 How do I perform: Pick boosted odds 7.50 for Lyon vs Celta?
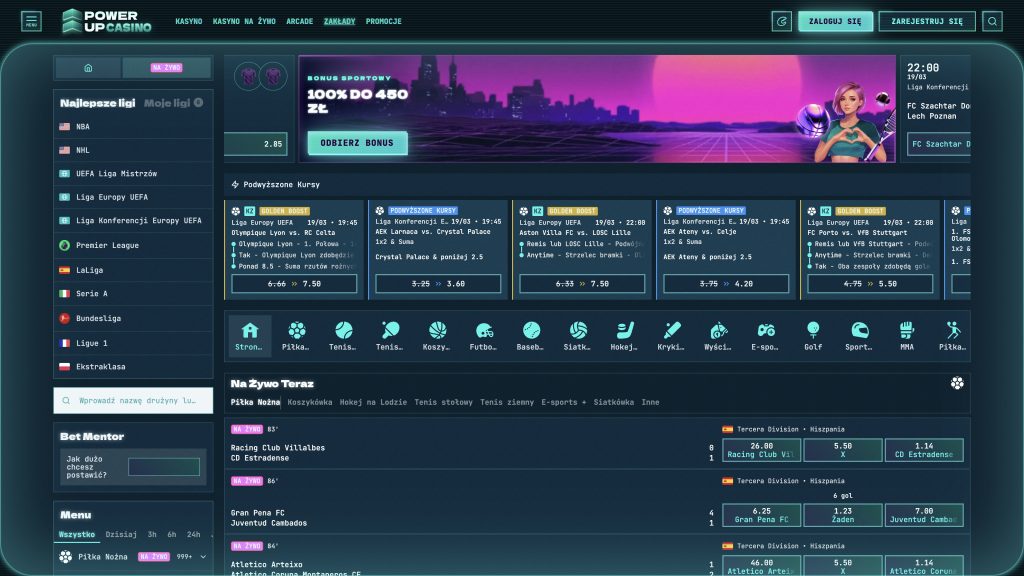tap(294, 284)
